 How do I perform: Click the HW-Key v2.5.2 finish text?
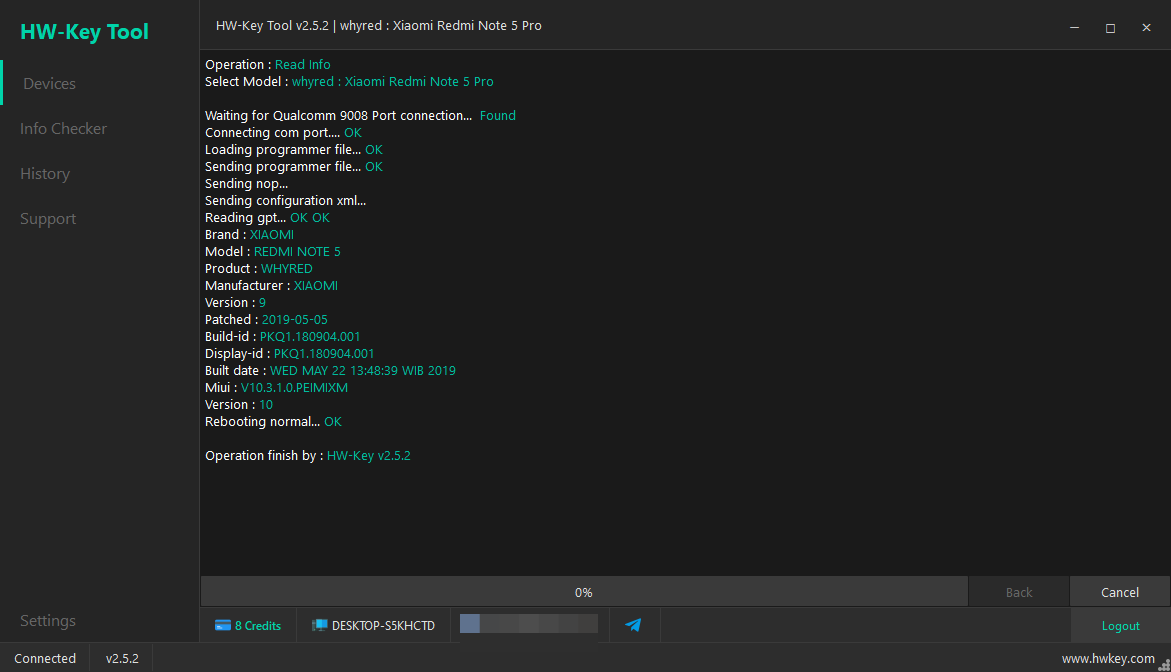coord(369,455)
